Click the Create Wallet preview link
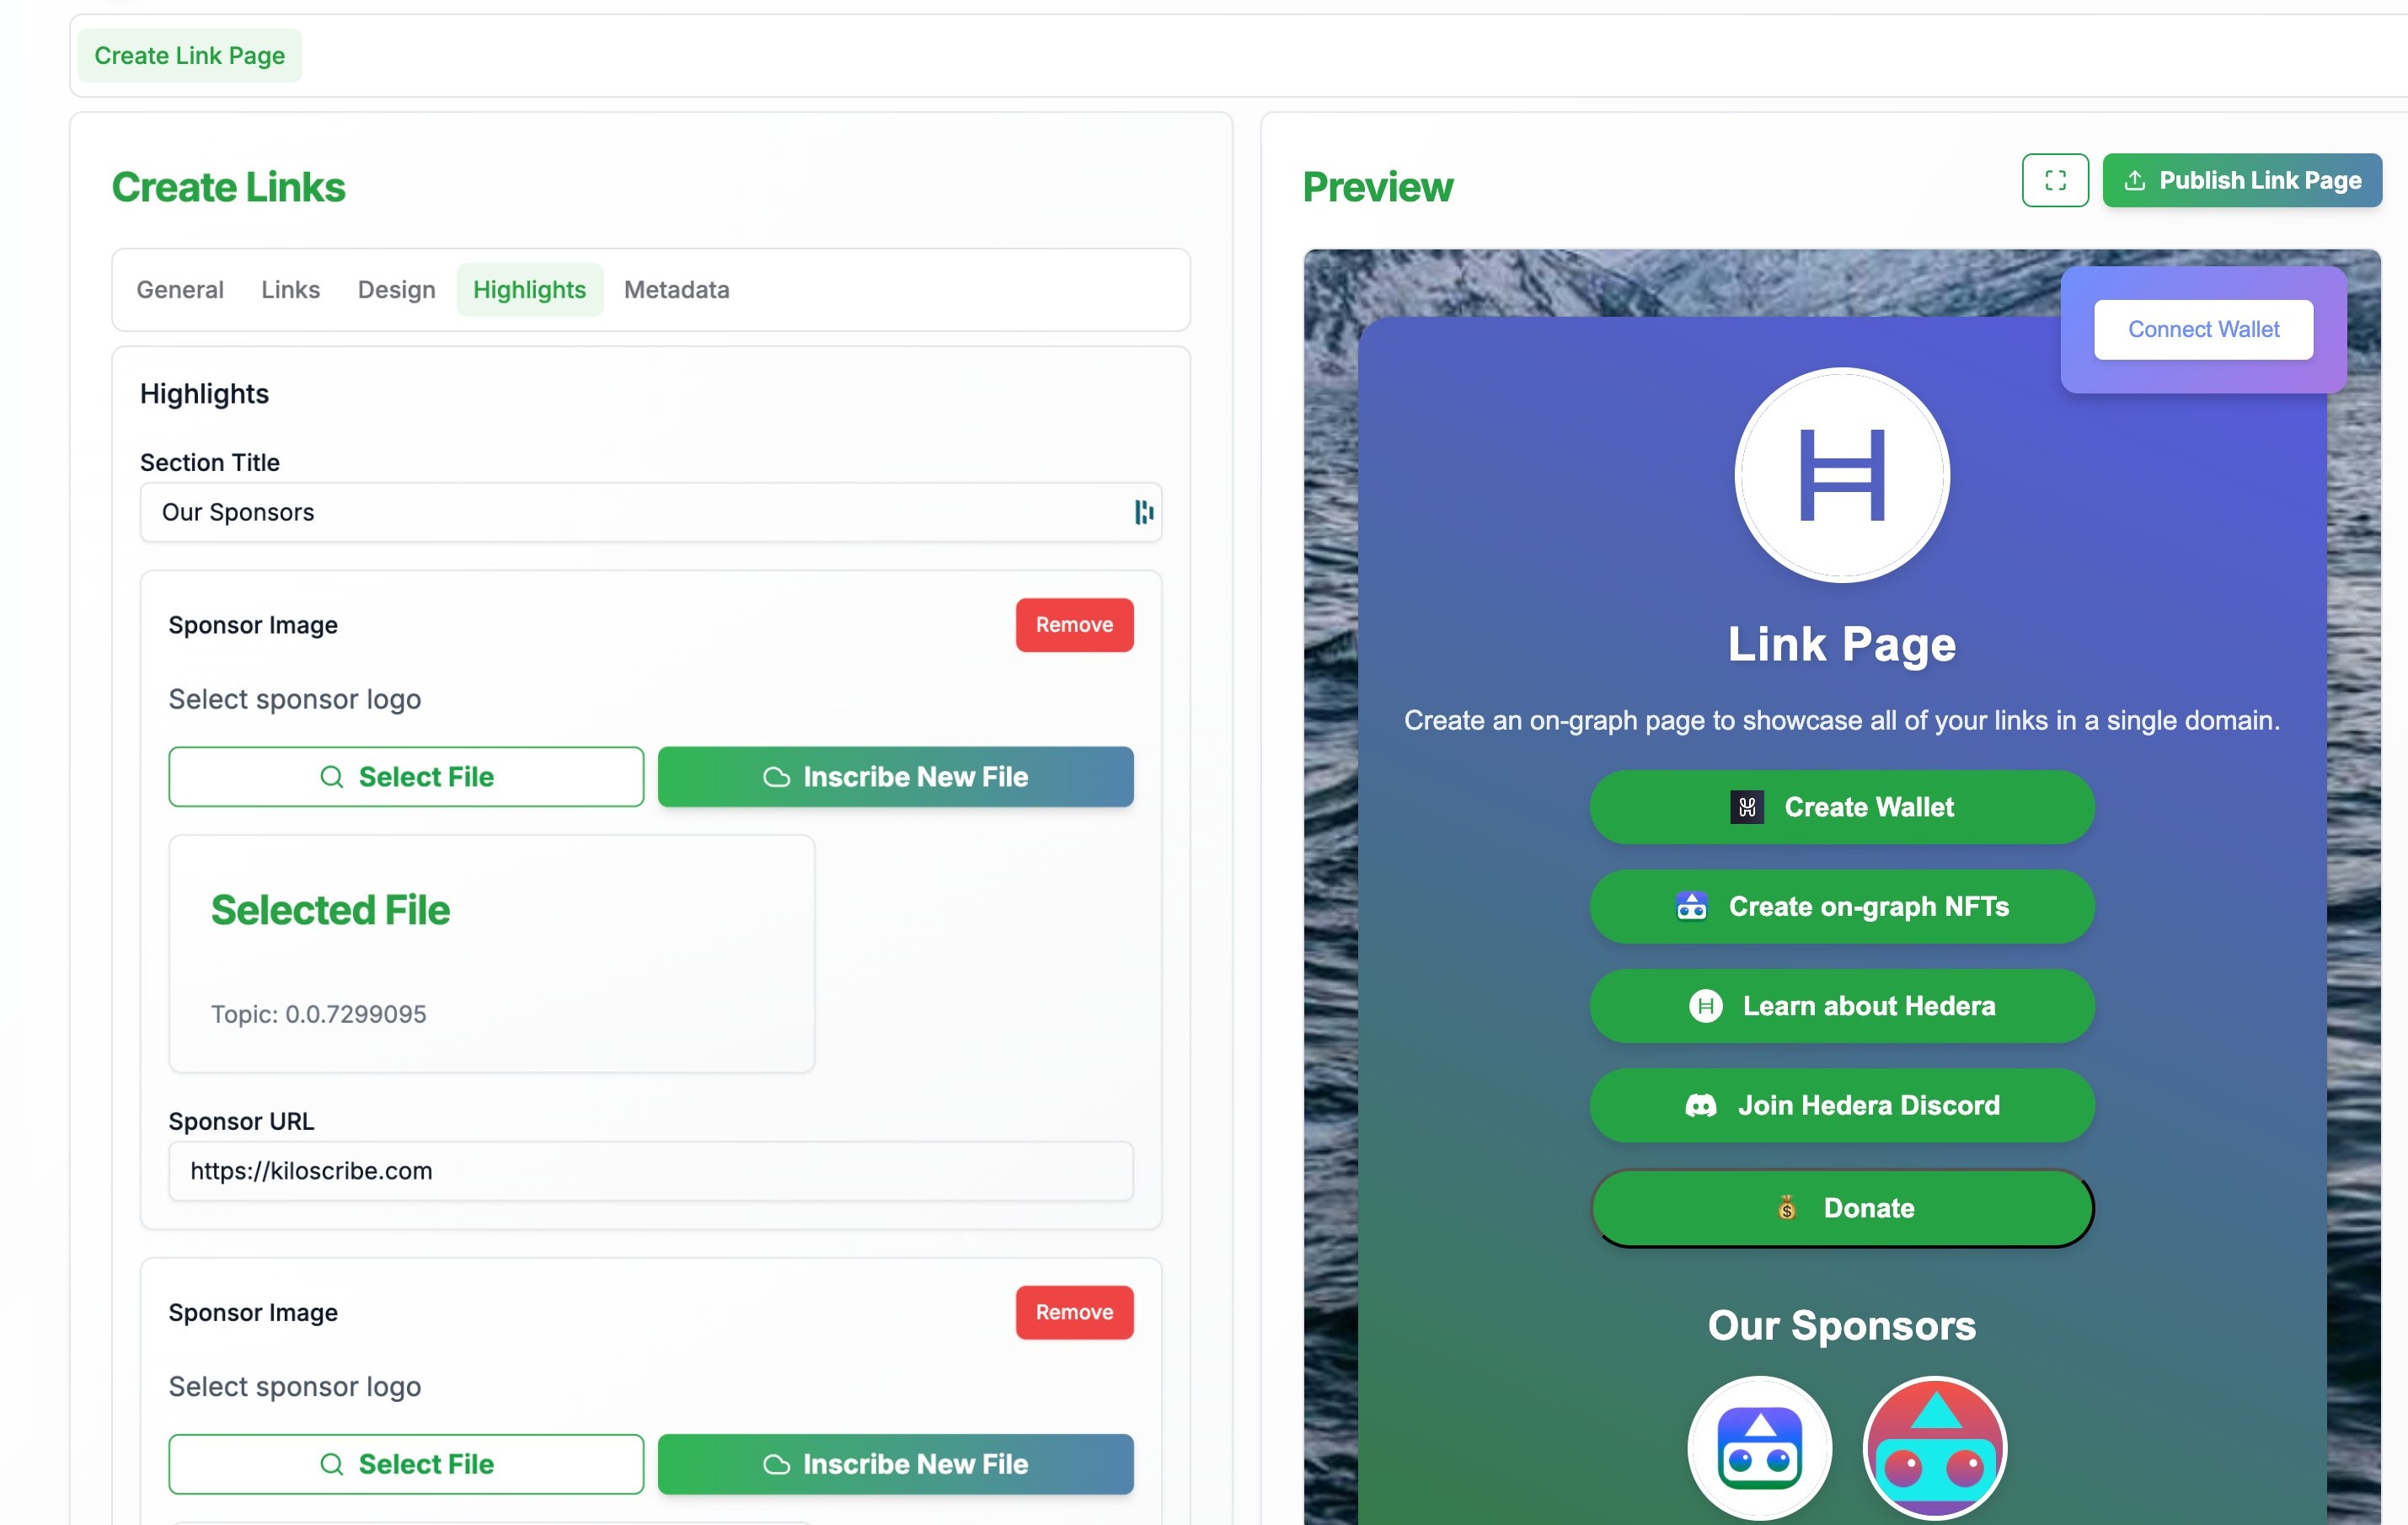This screenshot has width=2408, height=1525. (x=1841, y=807)
